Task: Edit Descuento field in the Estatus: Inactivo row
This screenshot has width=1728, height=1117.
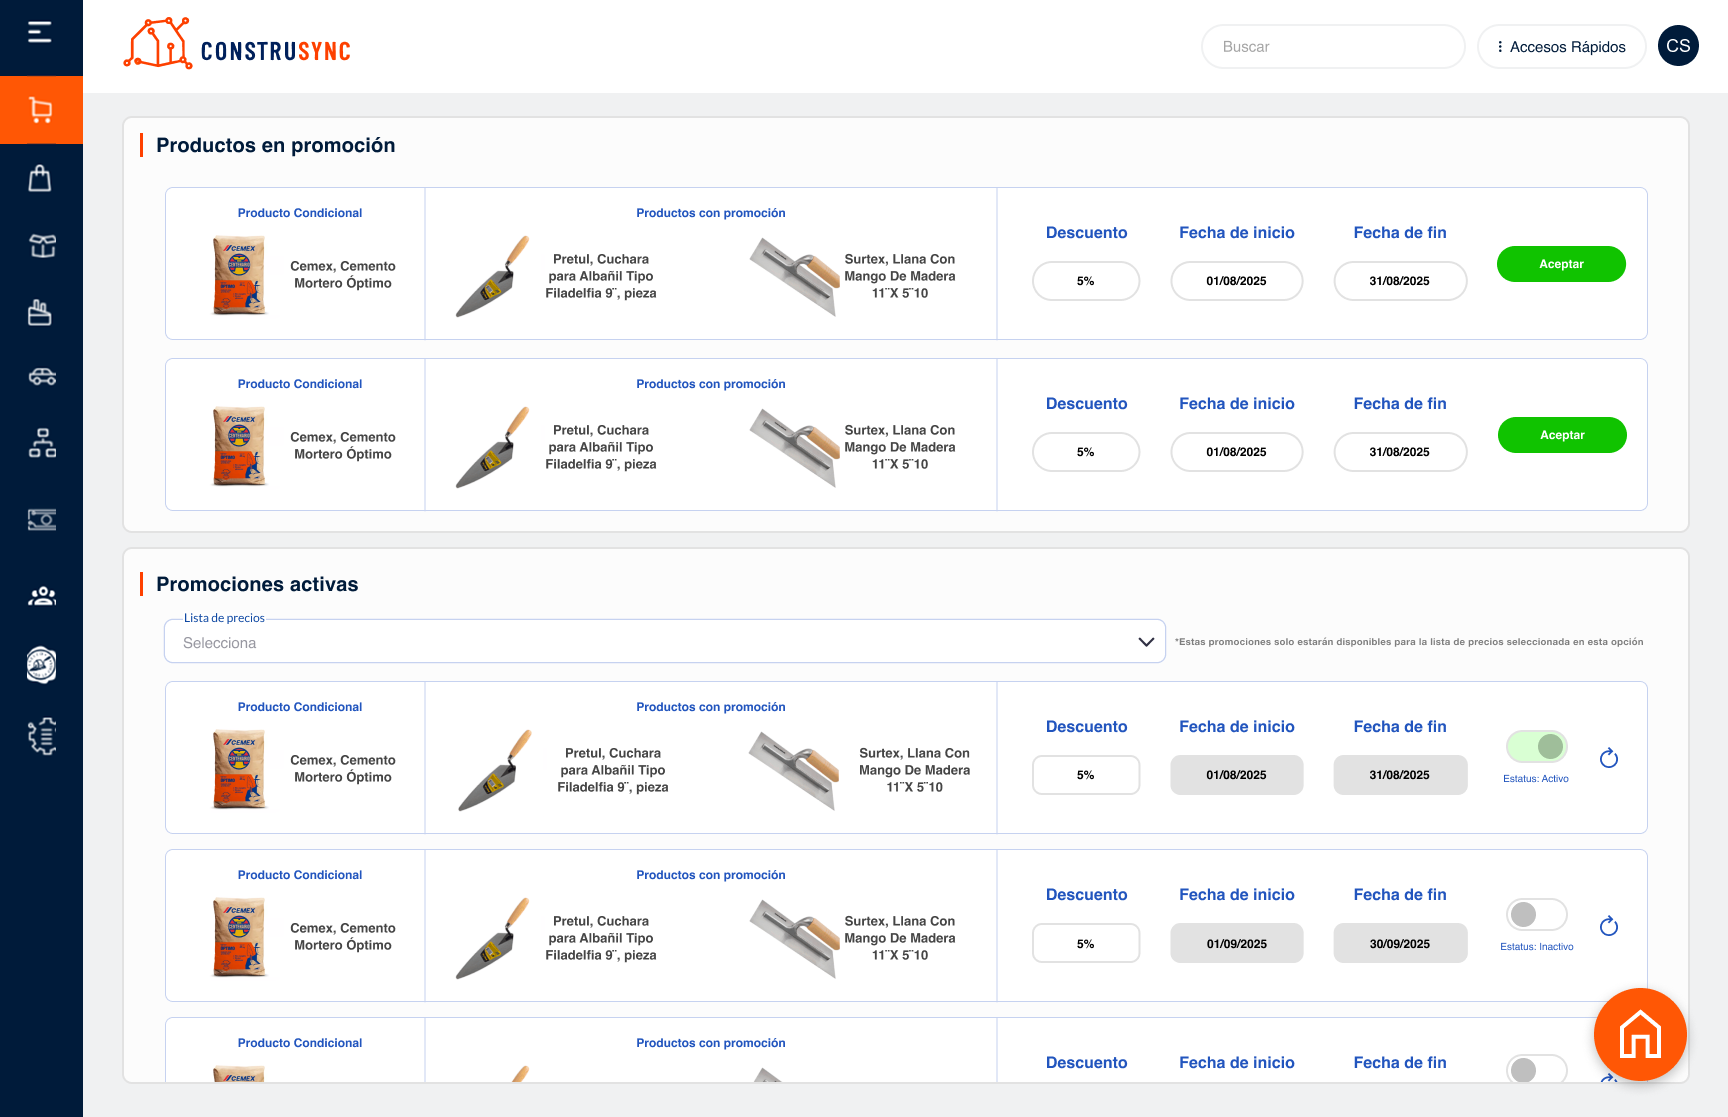Action: (1086, 943)
